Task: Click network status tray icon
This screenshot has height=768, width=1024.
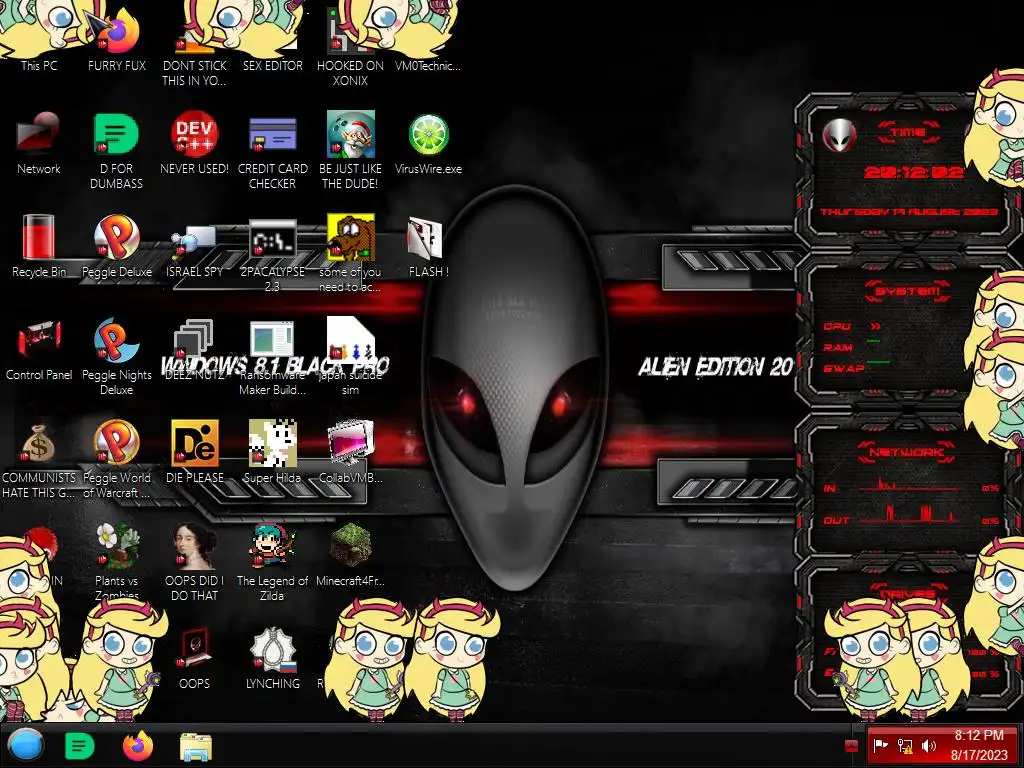Action: click(x=905, y=746)
